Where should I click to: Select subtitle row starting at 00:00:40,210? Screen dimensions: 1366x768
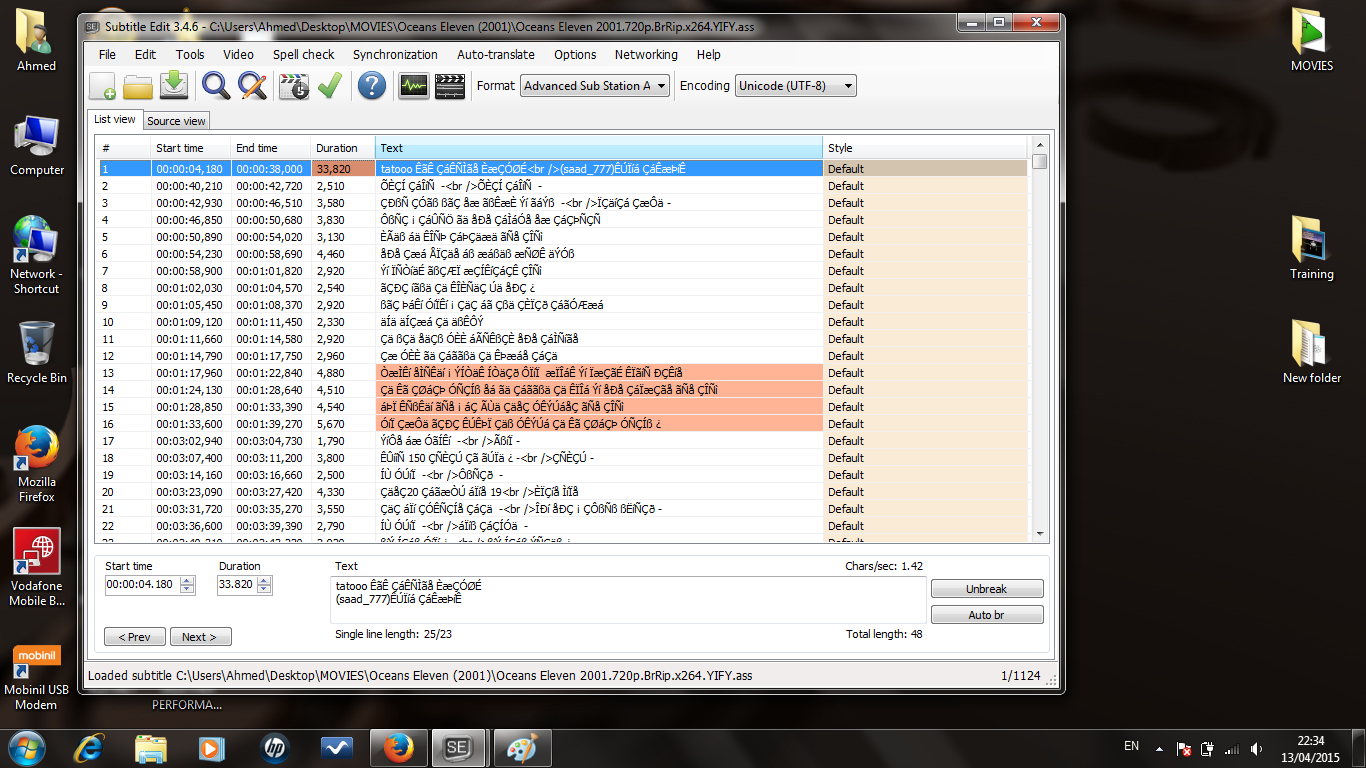point(563,186)
